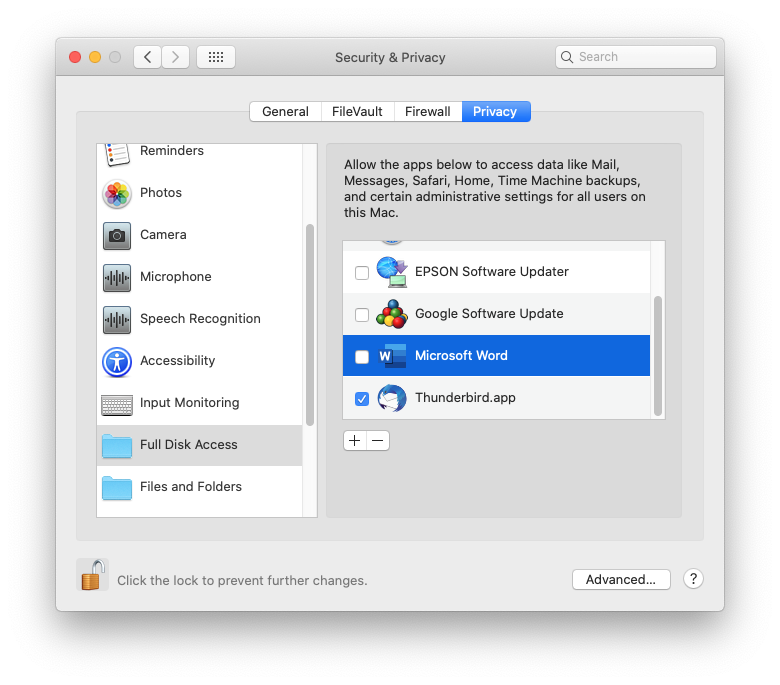Click the Microsoft Word app icon
The height and width of the screenshot is (685, 780).
tap(392, 356)
